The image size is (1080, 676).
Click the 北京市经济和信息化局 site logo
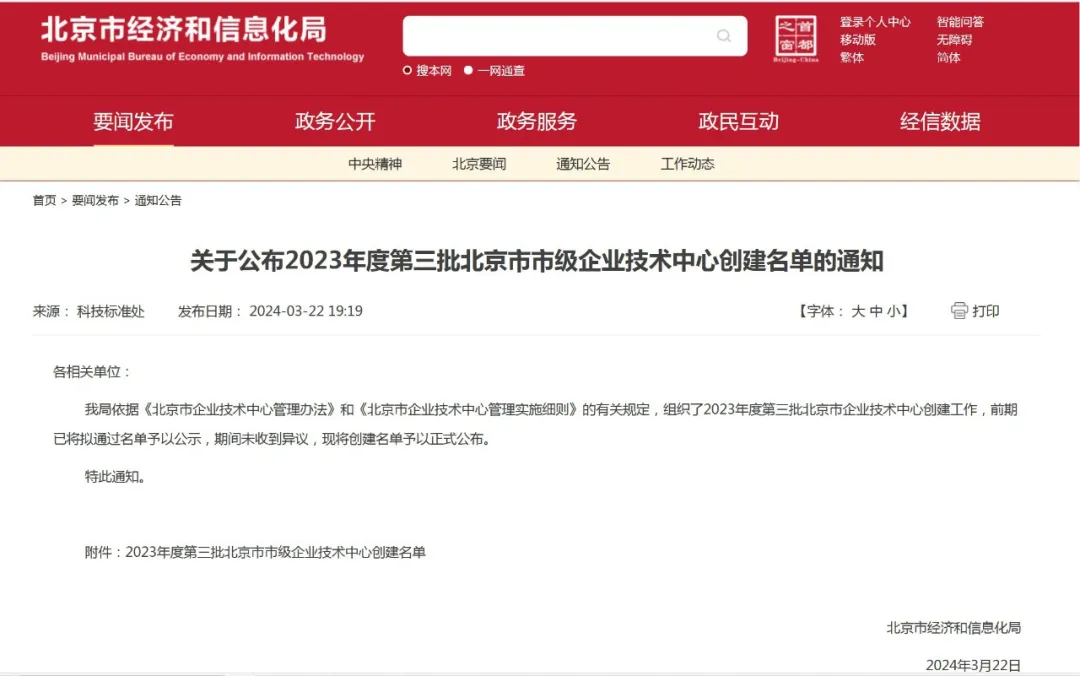pyautogui.click(x=202, y=38)
